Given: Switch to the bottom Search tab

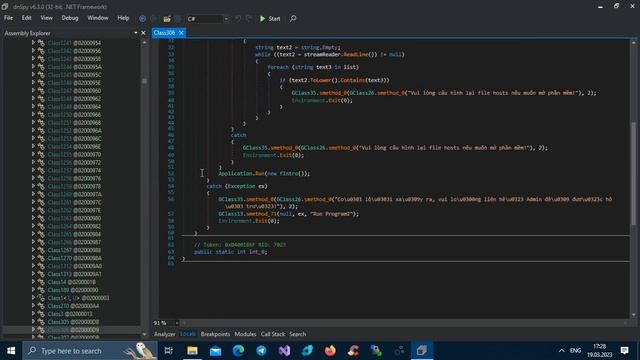Looking at the screenshot, I should click(x=298, y=334).
